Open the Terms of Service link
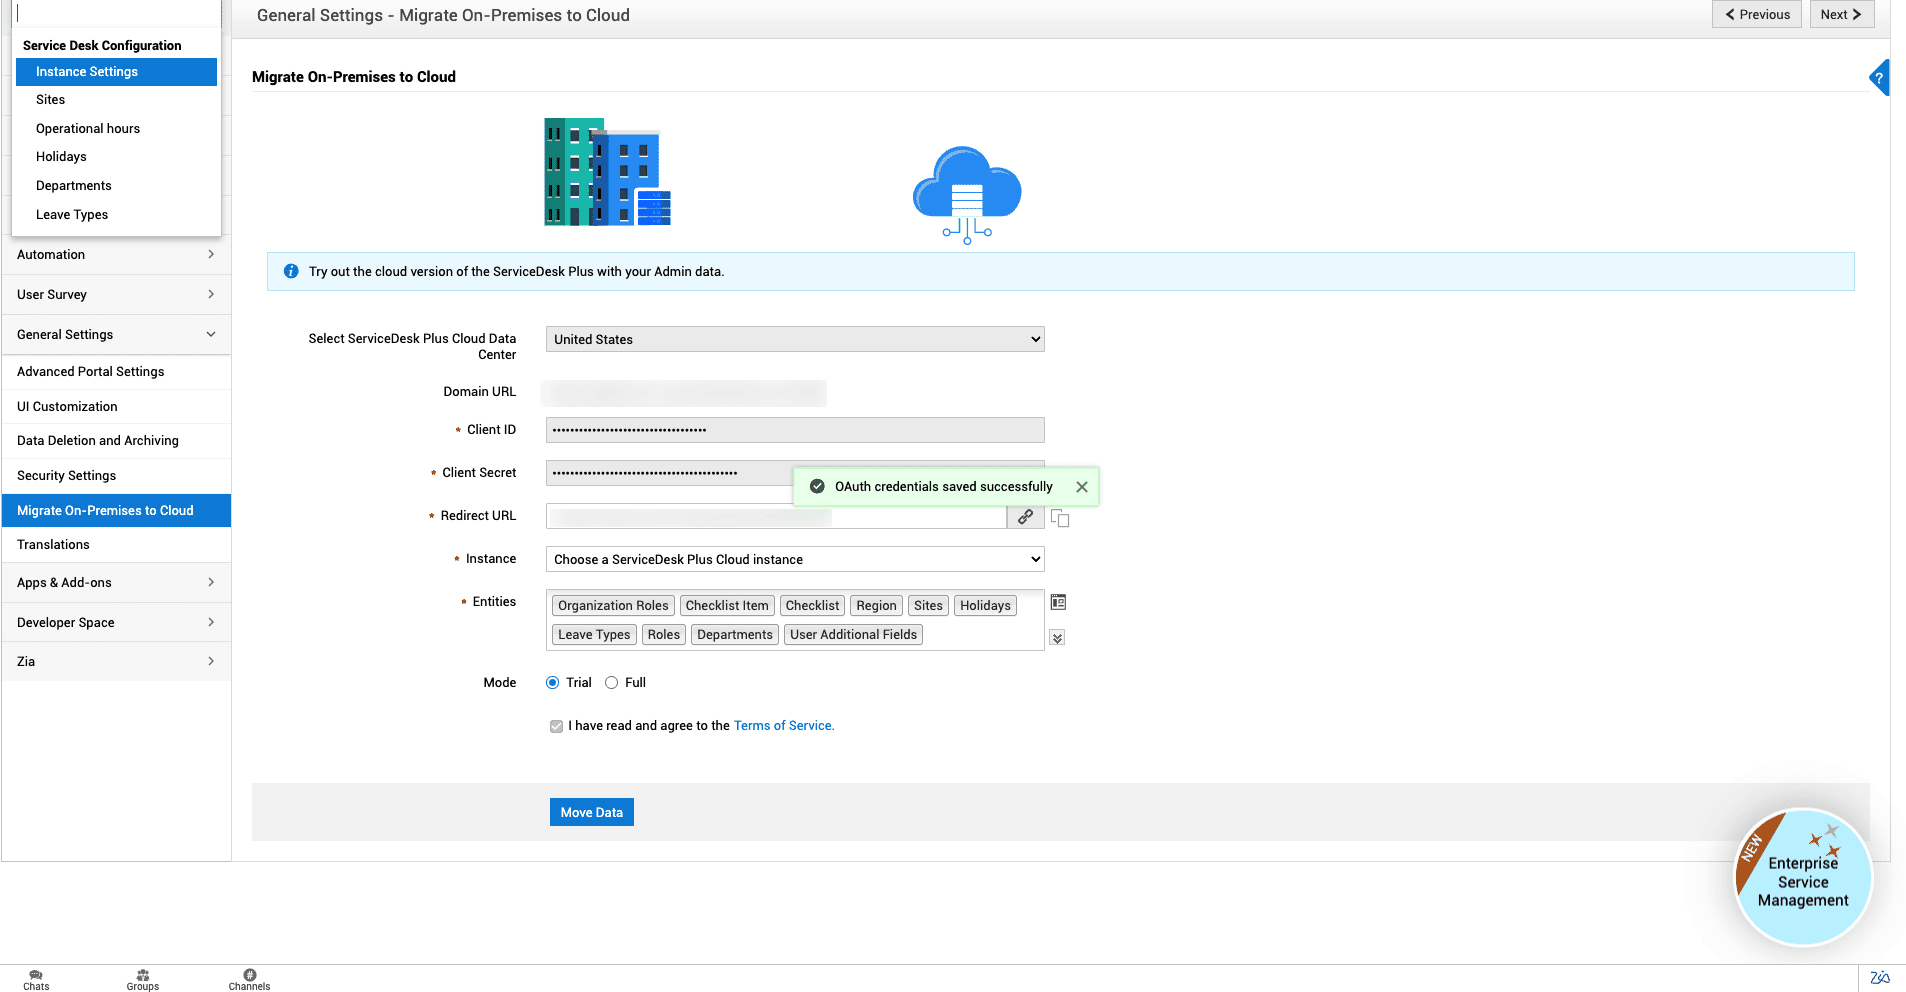Image resolution: width=1906 pixels, height=992 pixels. pos(784,726)
